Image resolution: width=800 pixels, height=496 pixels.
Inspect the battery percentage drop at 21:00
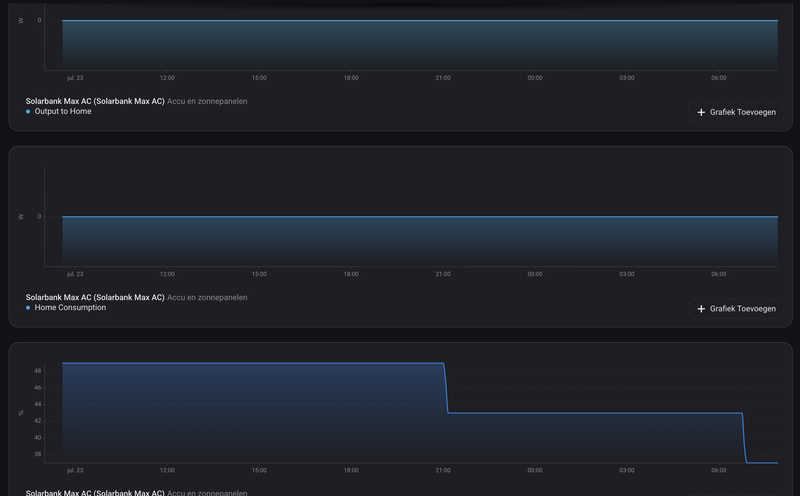[x=446, y=388]
